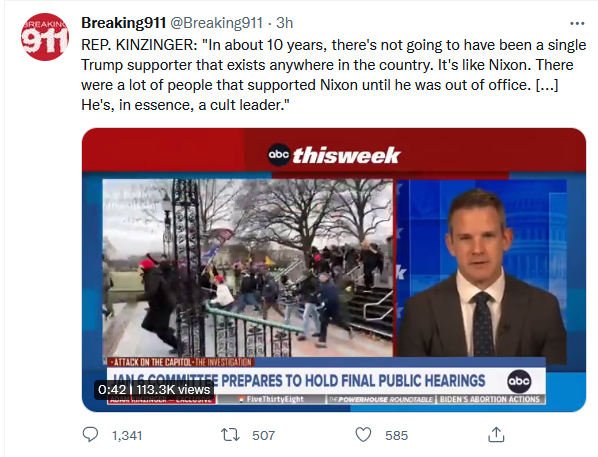Play the ABC This Week video
This screenshot has width=598, height=457.
334,270
